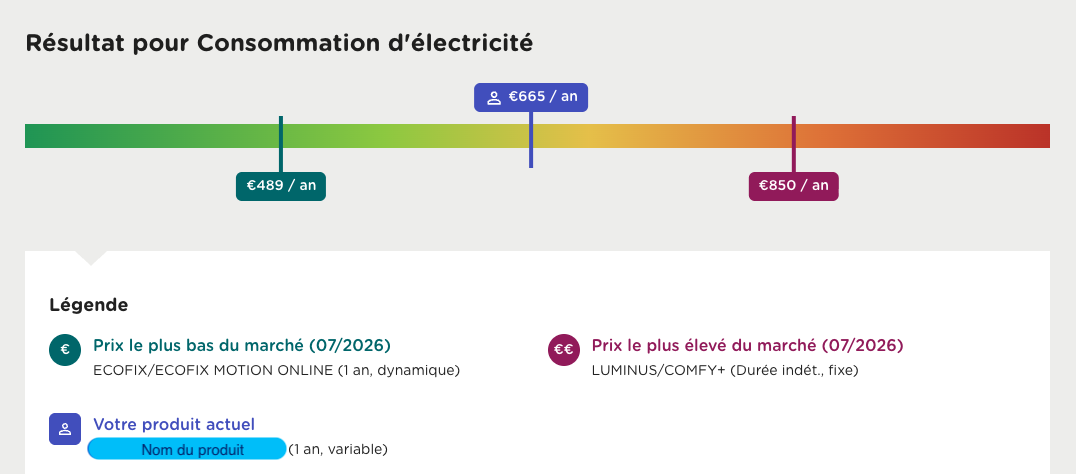Click 'Votre produit actuel' heading
Screen dimensions: 1076x474
click(174, 425)
